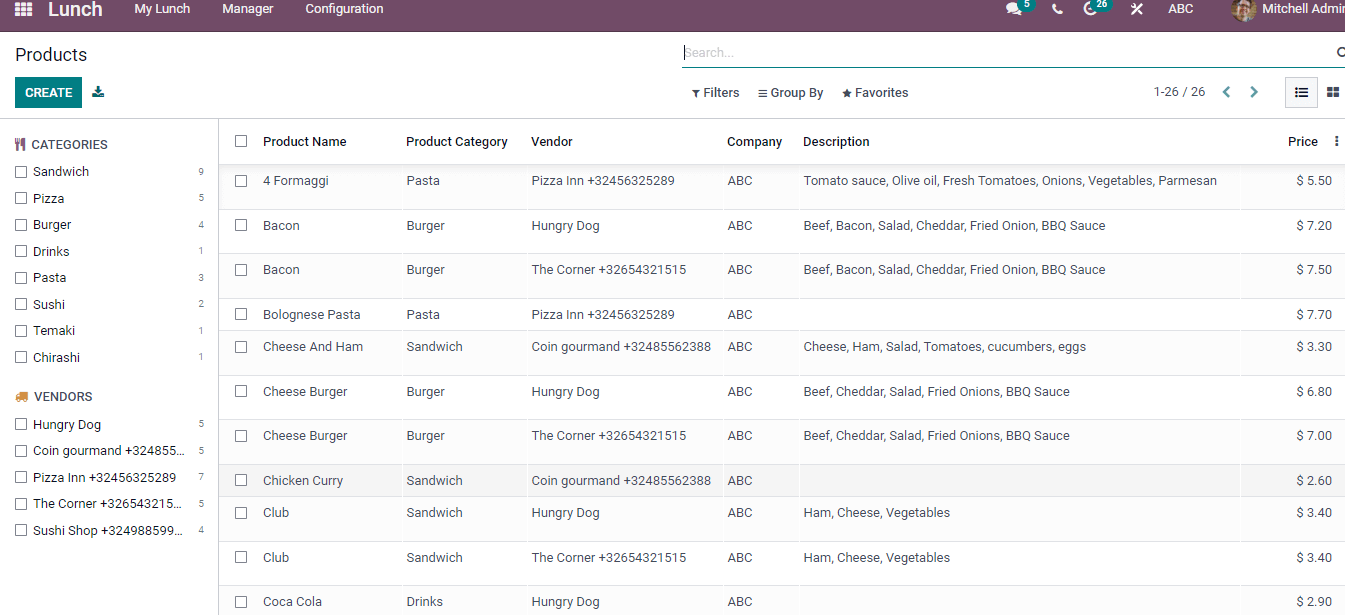Click the $ 7.20 price cell
The image size is (1345, 615).
click(x=1314, y=226)
